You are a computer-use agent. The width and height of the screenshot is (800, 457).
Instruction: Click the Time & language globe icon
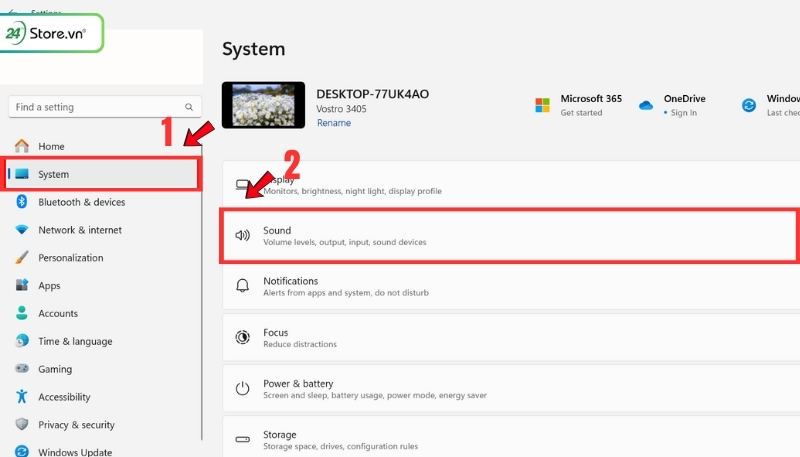pyautogui.click(x=22, y=340)
